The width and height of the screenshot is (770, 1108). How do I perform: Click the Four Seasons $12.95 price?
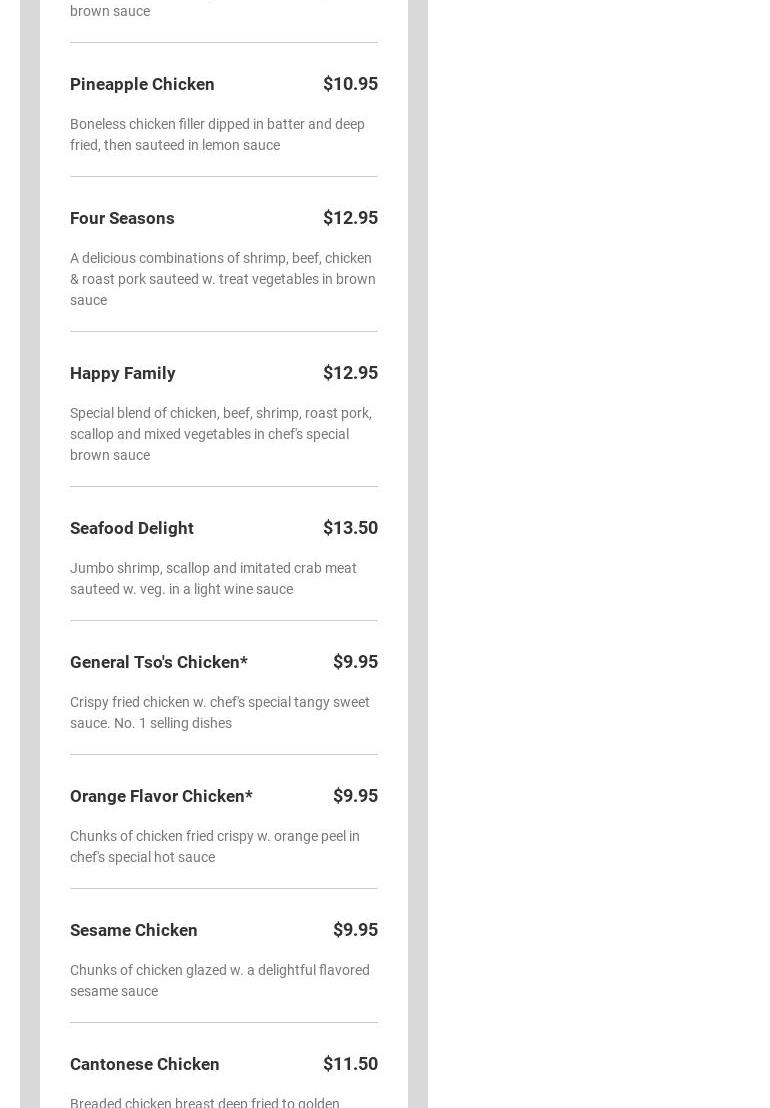(x=350, y=218)
